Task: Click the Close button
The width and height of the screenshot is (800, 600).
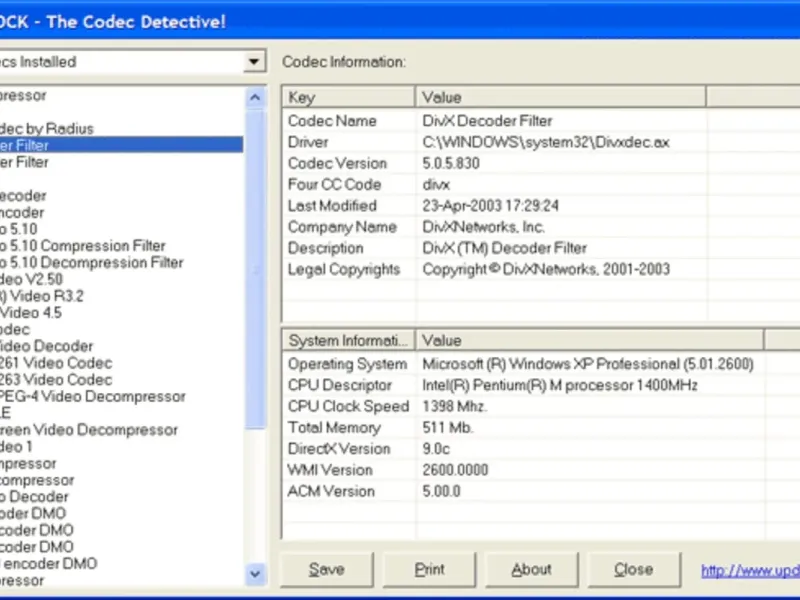Action: click(634, 569)
